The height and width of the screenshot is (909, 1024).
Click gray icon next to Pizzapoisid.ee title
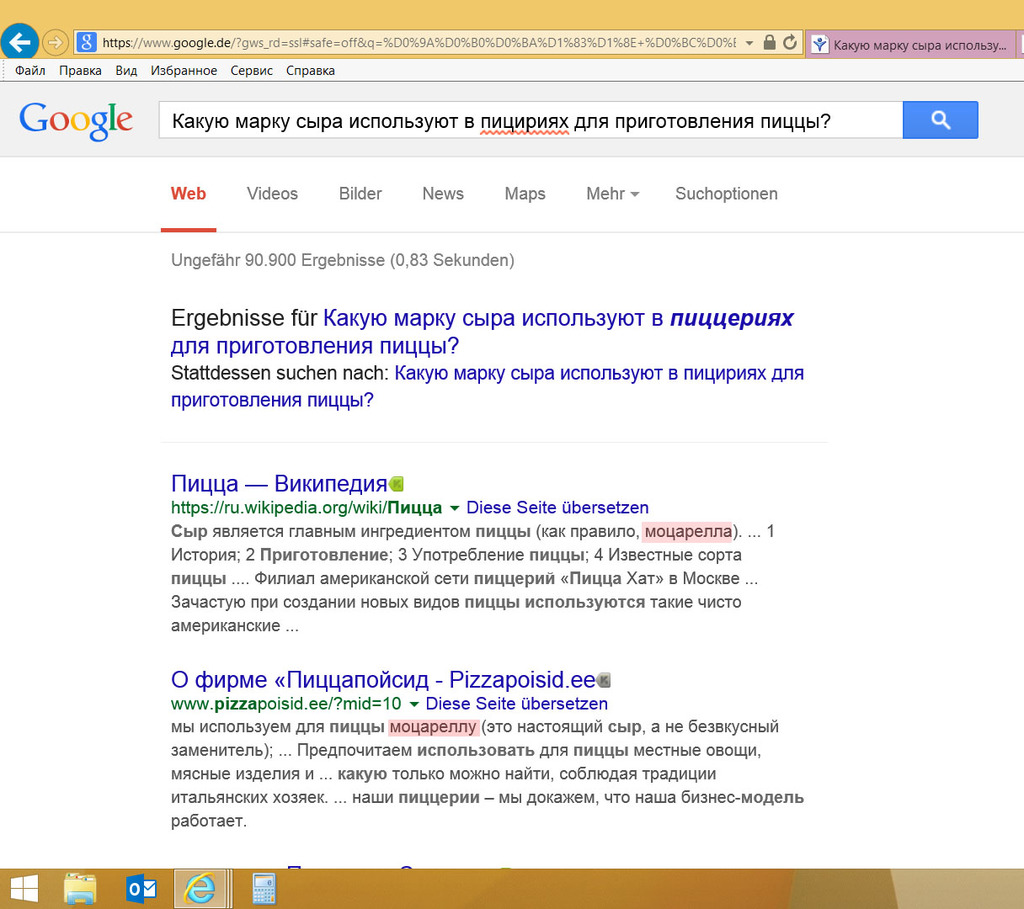click(604, 680)
